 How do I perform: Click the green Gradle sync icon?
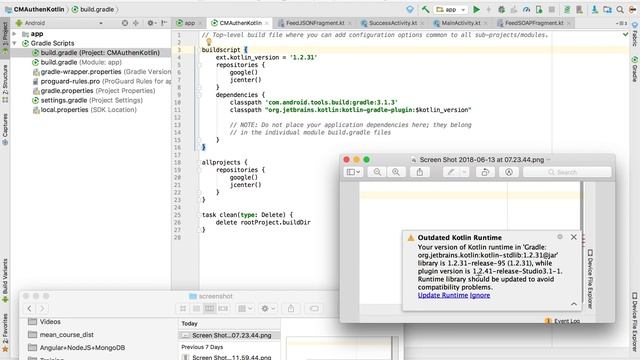click(567, 9)
